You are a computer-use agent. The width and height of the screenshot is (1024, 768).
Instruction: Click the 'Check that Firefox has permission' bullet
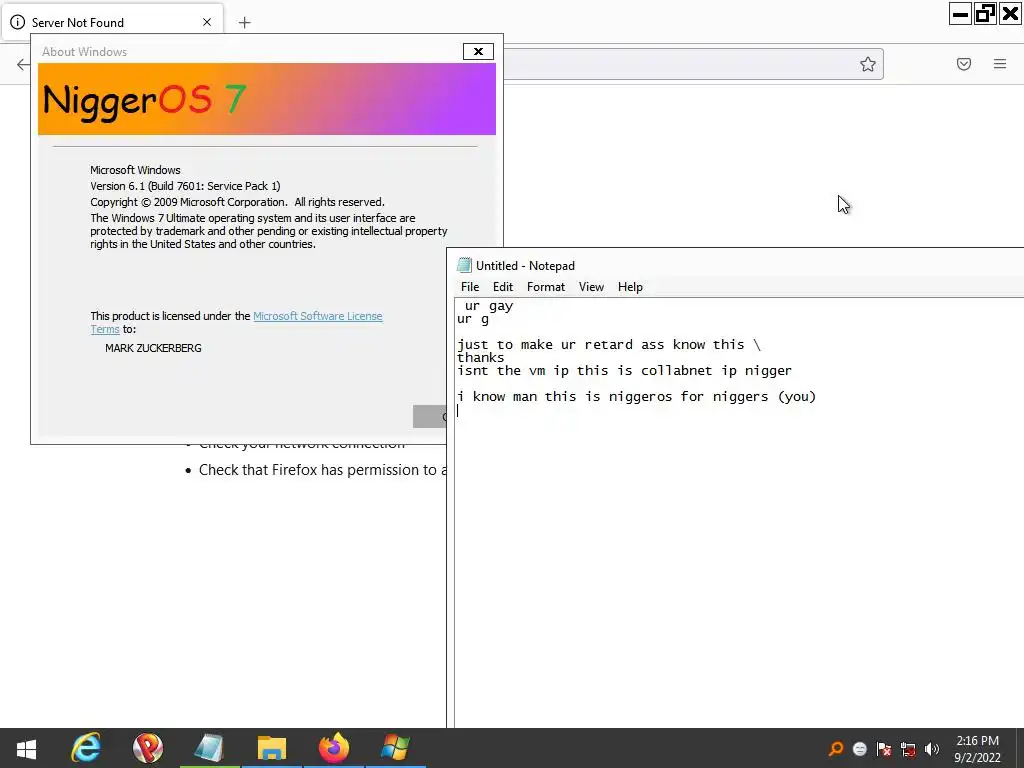[316, 470]
